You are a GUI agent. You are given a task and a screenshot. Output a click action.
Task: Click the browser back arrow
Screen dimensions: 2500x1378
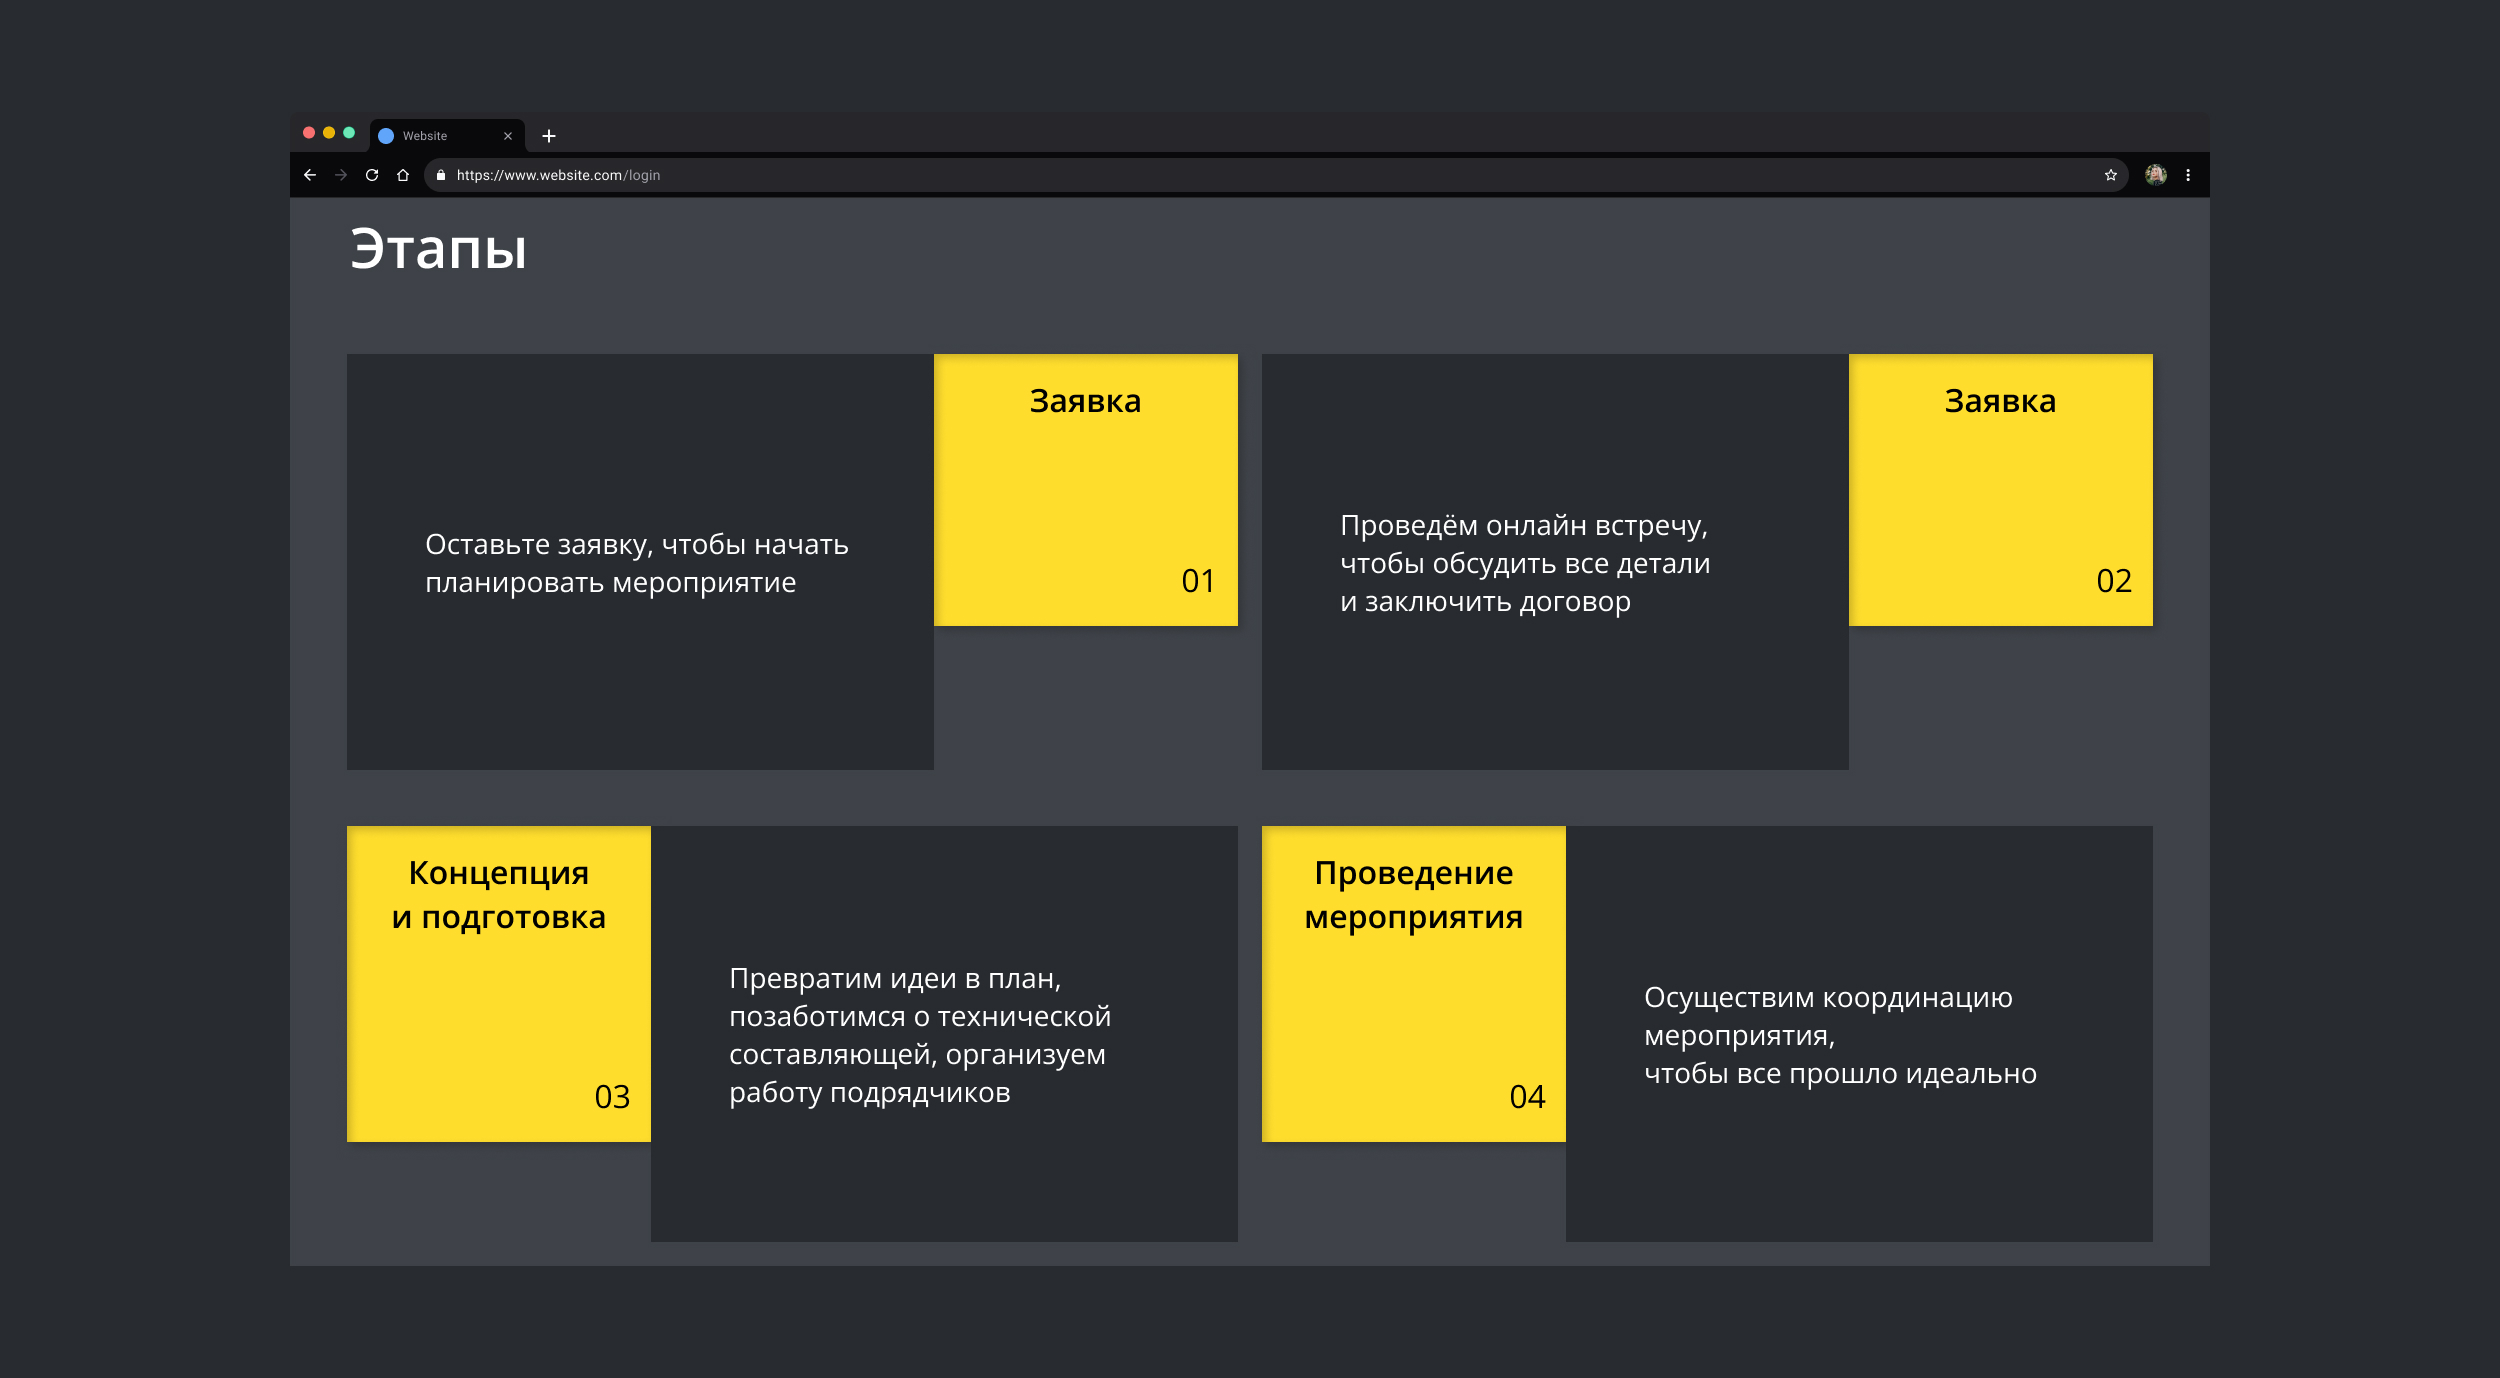[310, 175]
